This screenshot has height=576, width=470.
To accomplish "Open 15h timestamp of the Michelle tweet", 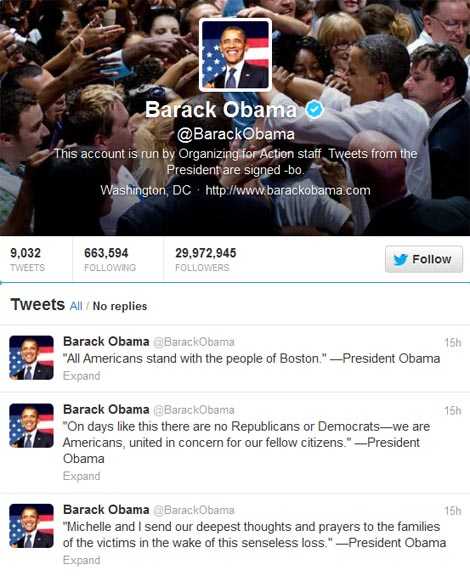I will pos(452,511).
